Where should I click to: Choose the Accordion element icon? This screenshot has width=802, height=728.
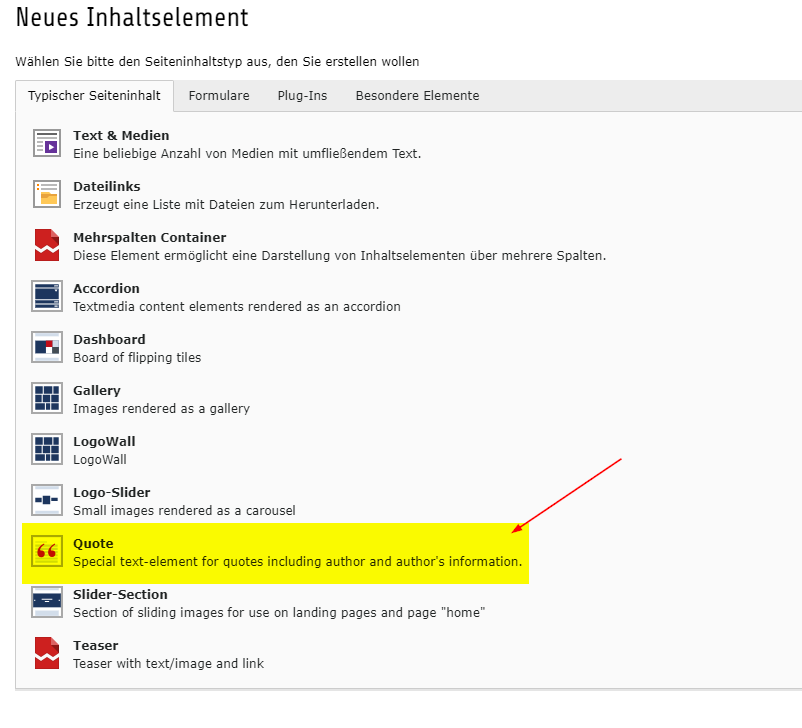[x=47, y=297]
